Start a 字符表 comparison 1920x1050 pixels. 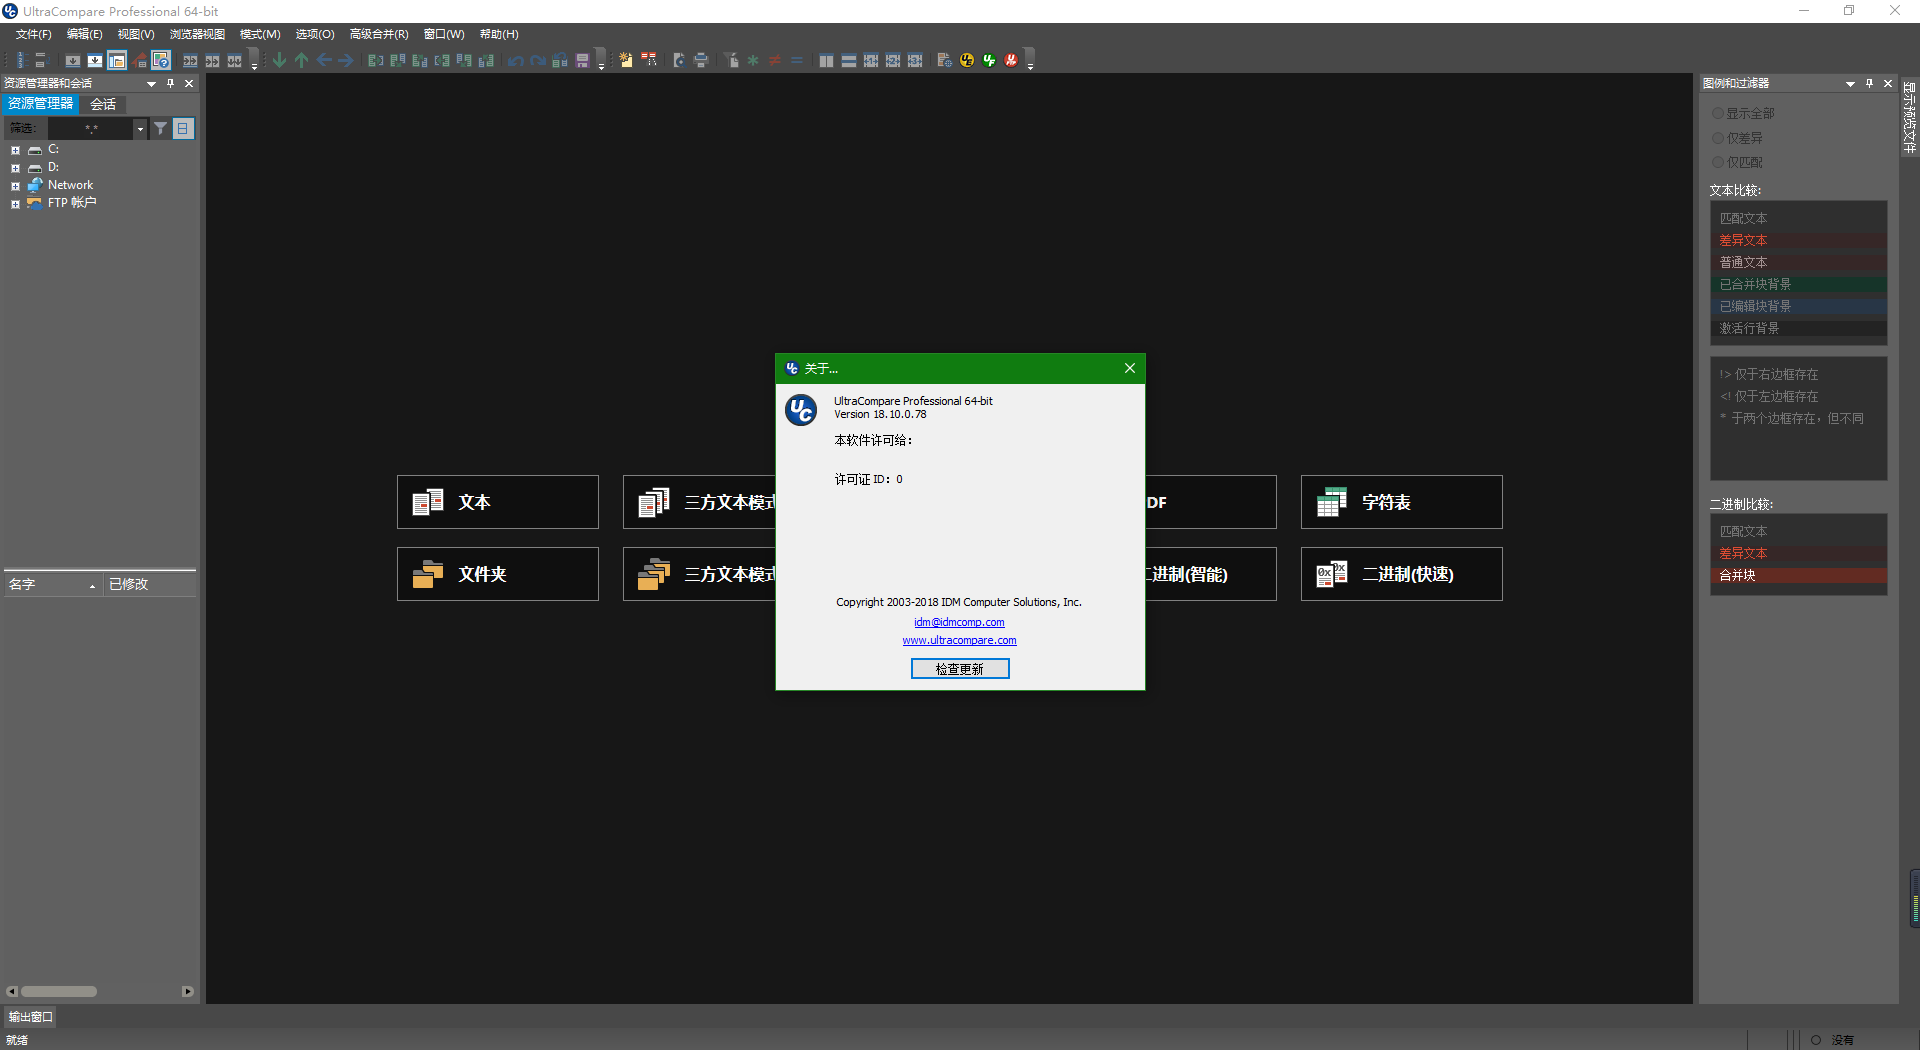[1401, 502]
